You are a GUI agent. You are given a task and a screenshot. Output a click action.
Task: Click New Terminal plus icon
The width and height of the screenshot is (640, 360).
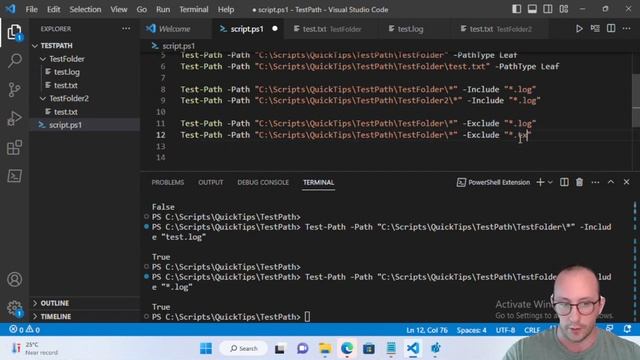(x=540, y=182)
